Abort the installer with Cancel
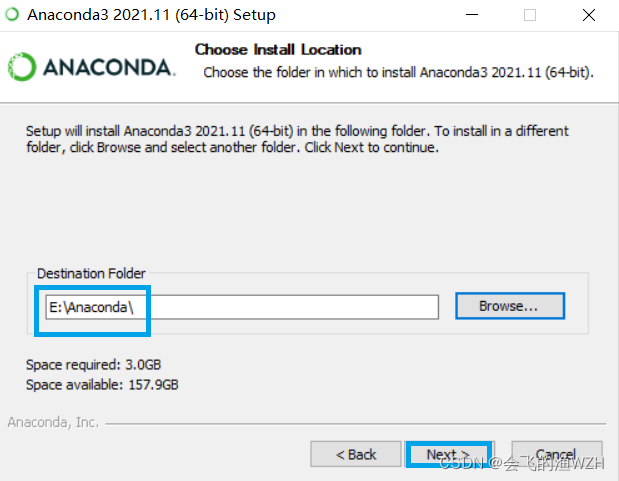 tap(557, 454)
